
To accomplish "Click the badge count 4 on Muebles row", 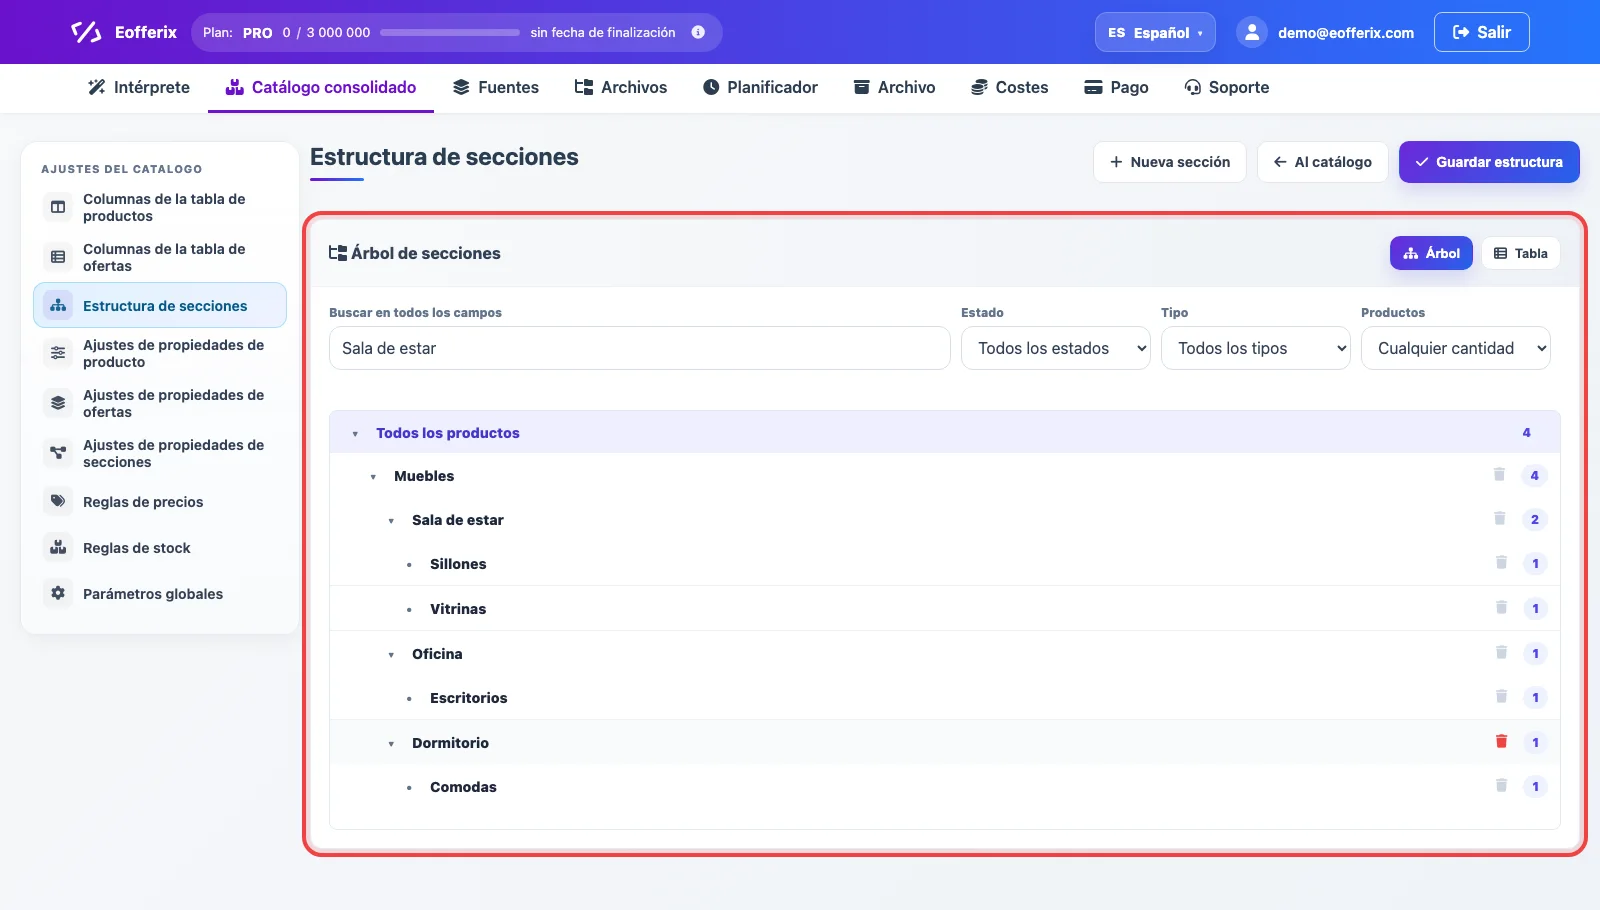I will pos(1535,476).
